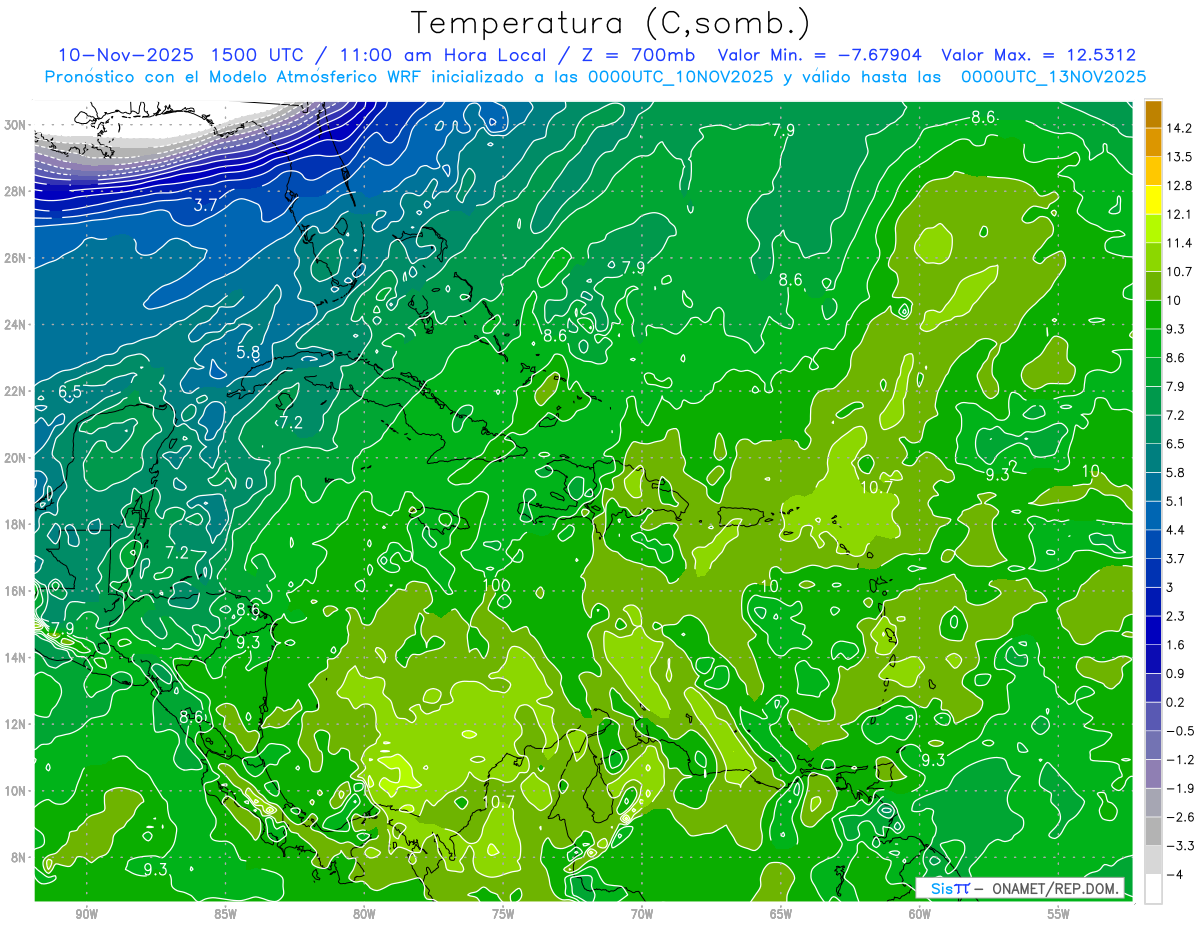Click the 90W longitude axis label
Image resolution: width=1200 pixels, height=927 pixels.
tap(86, 914)
